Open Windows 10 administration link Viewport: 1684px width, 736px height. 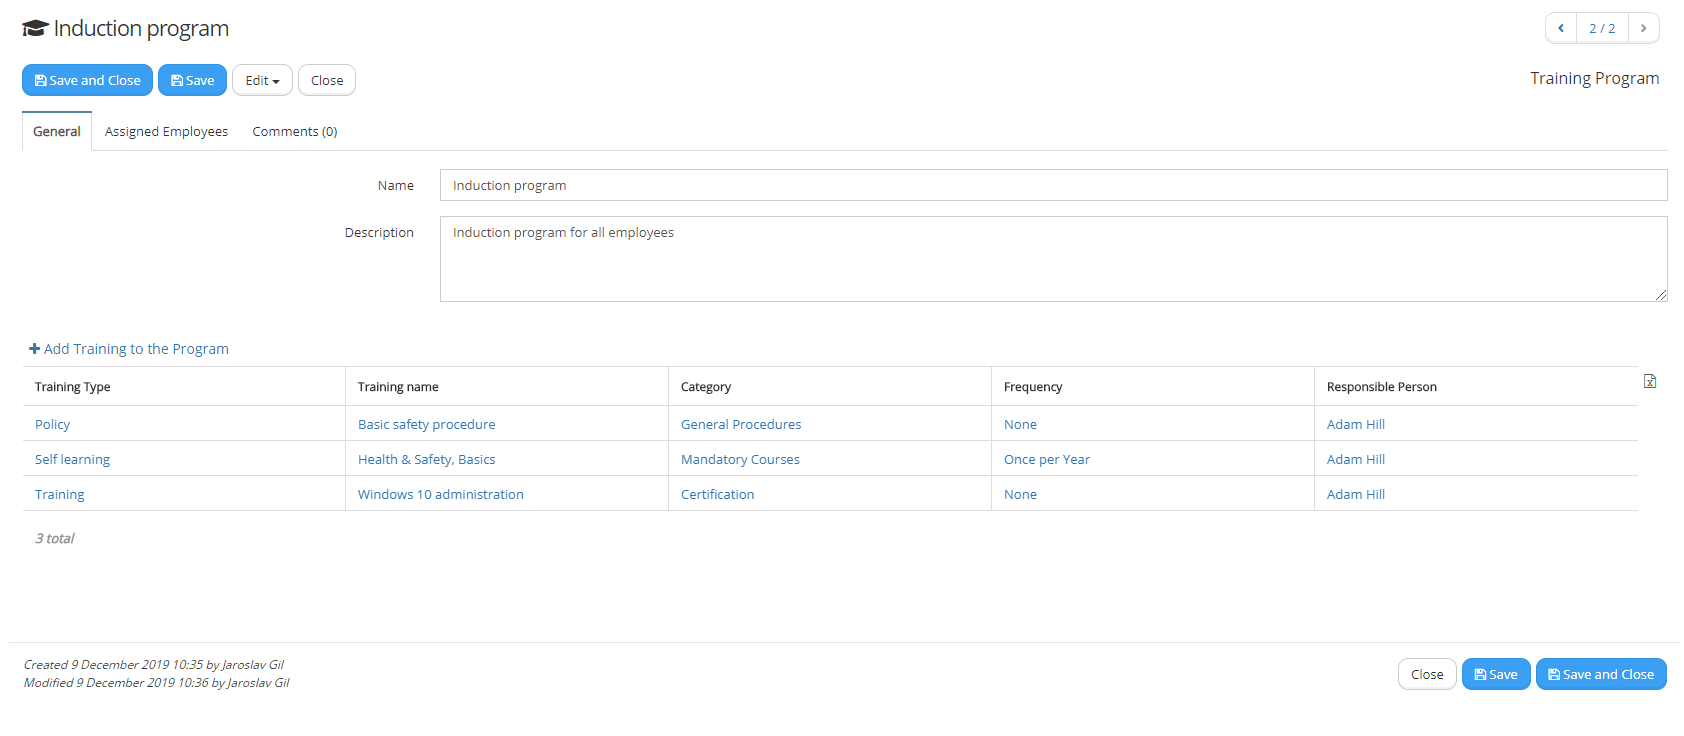(x=441, y=494)
